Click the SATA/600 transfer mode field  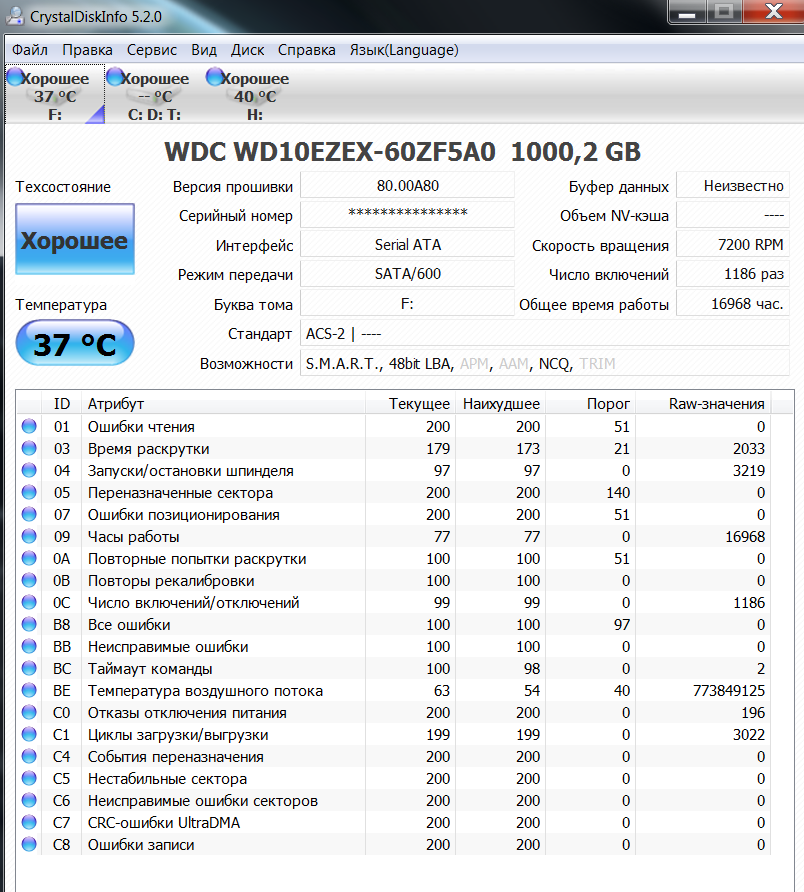click(407, 274)
